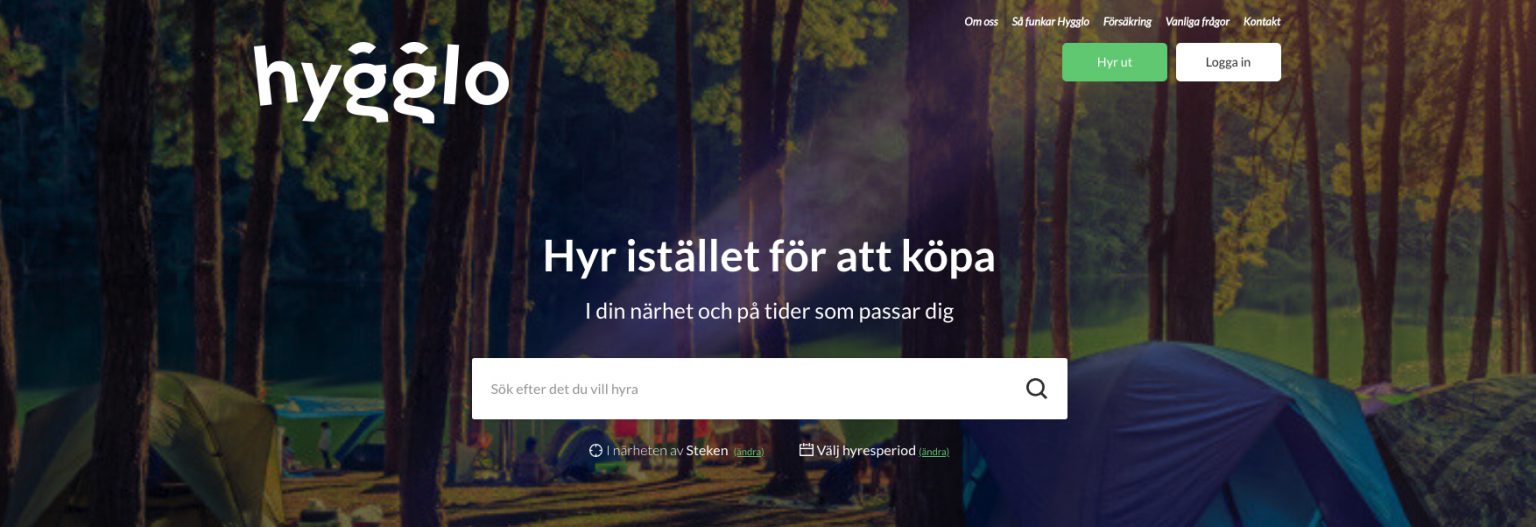Click the I närheten av label

(x=644, y=451)
